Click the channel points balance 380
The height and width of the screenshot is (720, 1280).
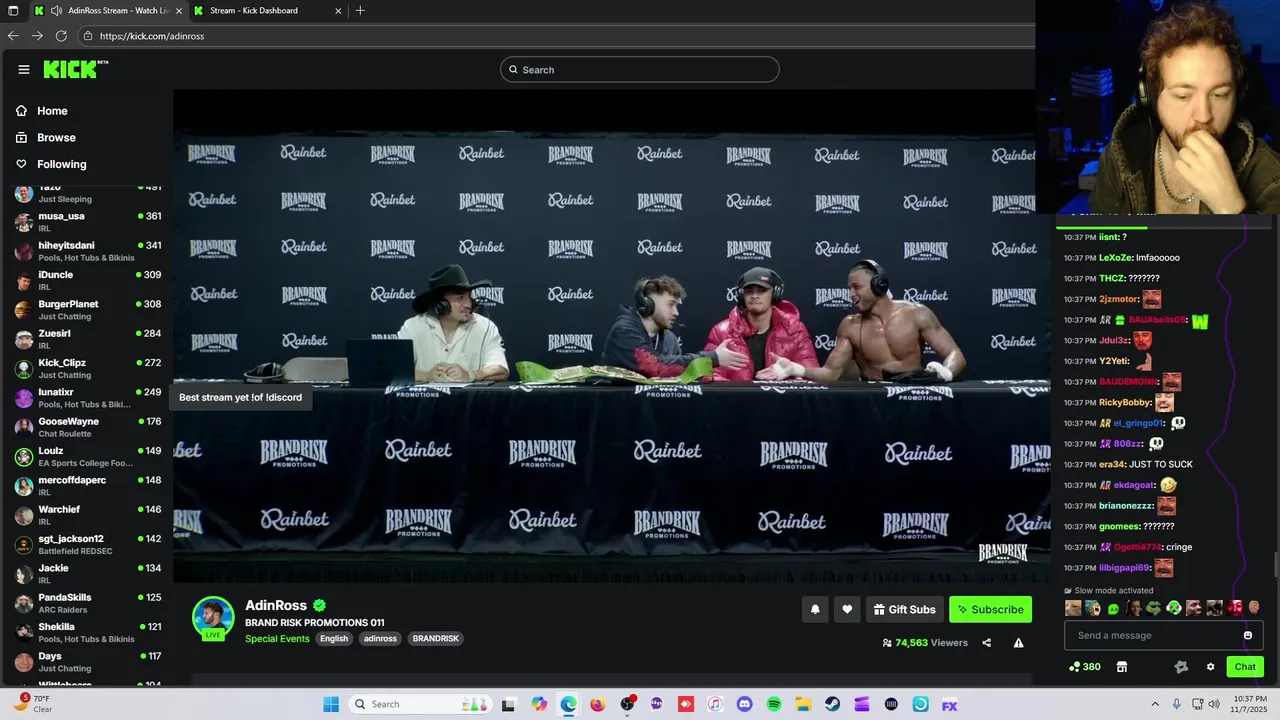click(1085, 667)
